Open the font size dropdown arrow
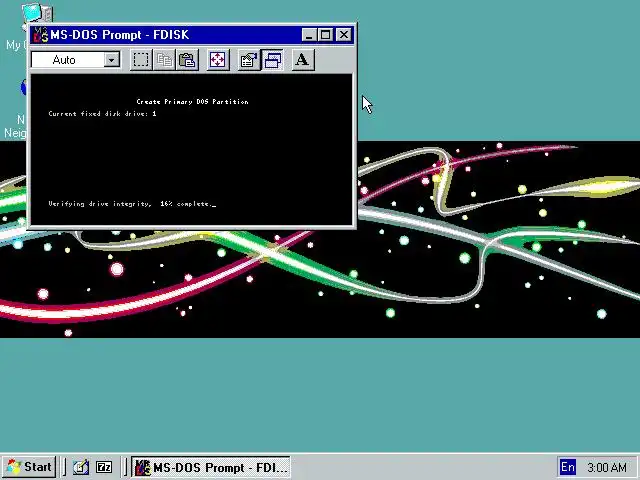Screen dimensions: 640x480 111,60
